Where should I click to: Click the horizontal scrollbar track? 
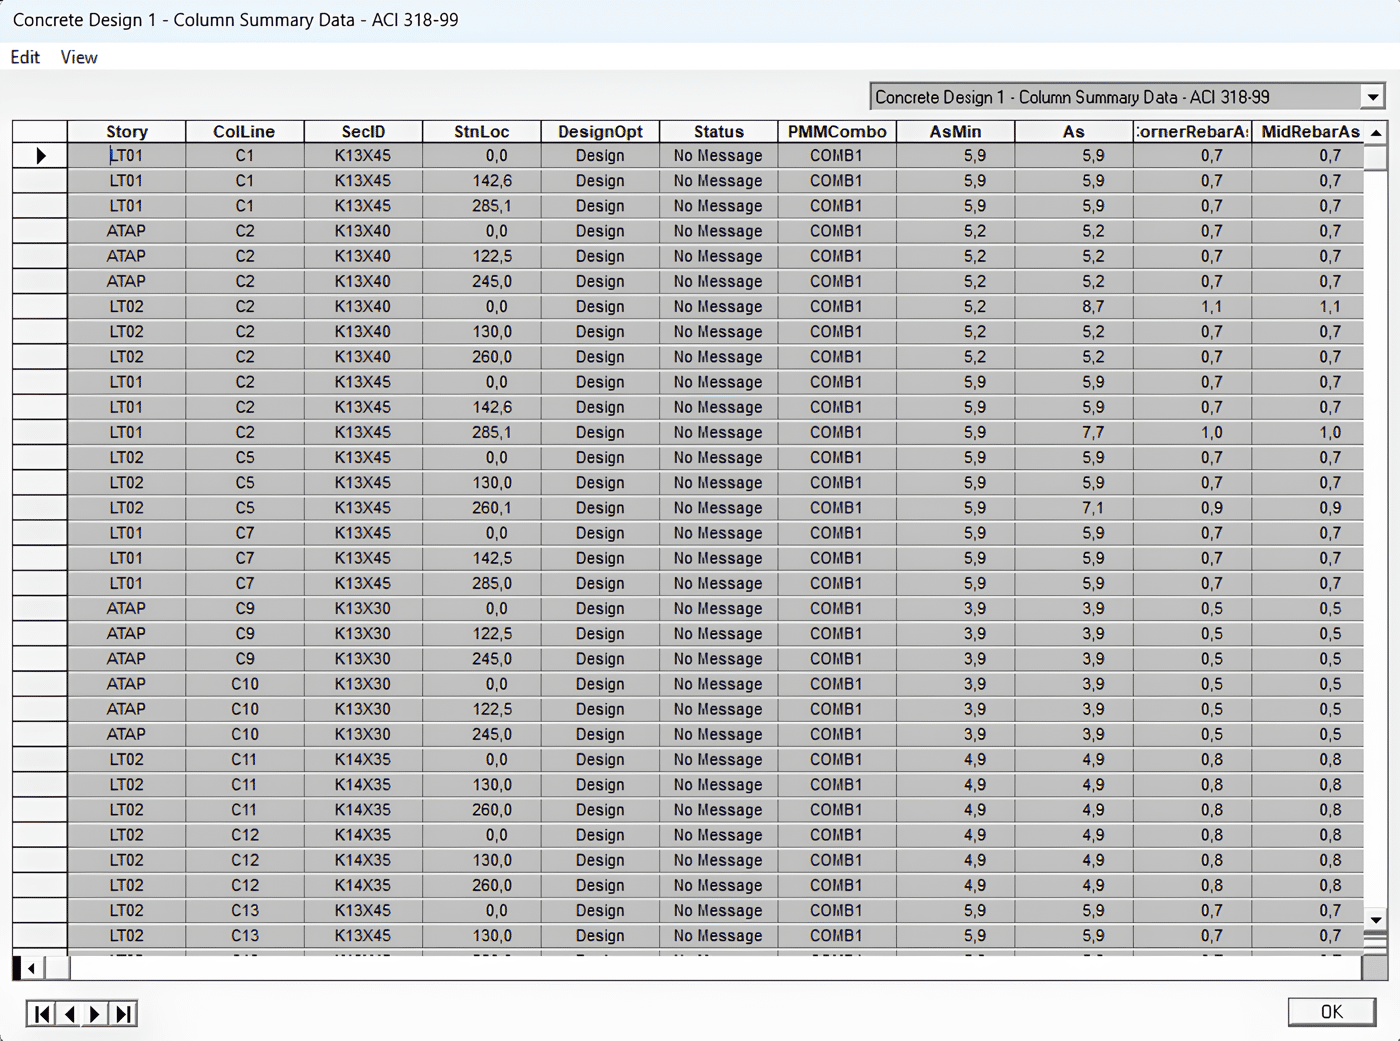[700, 968]
